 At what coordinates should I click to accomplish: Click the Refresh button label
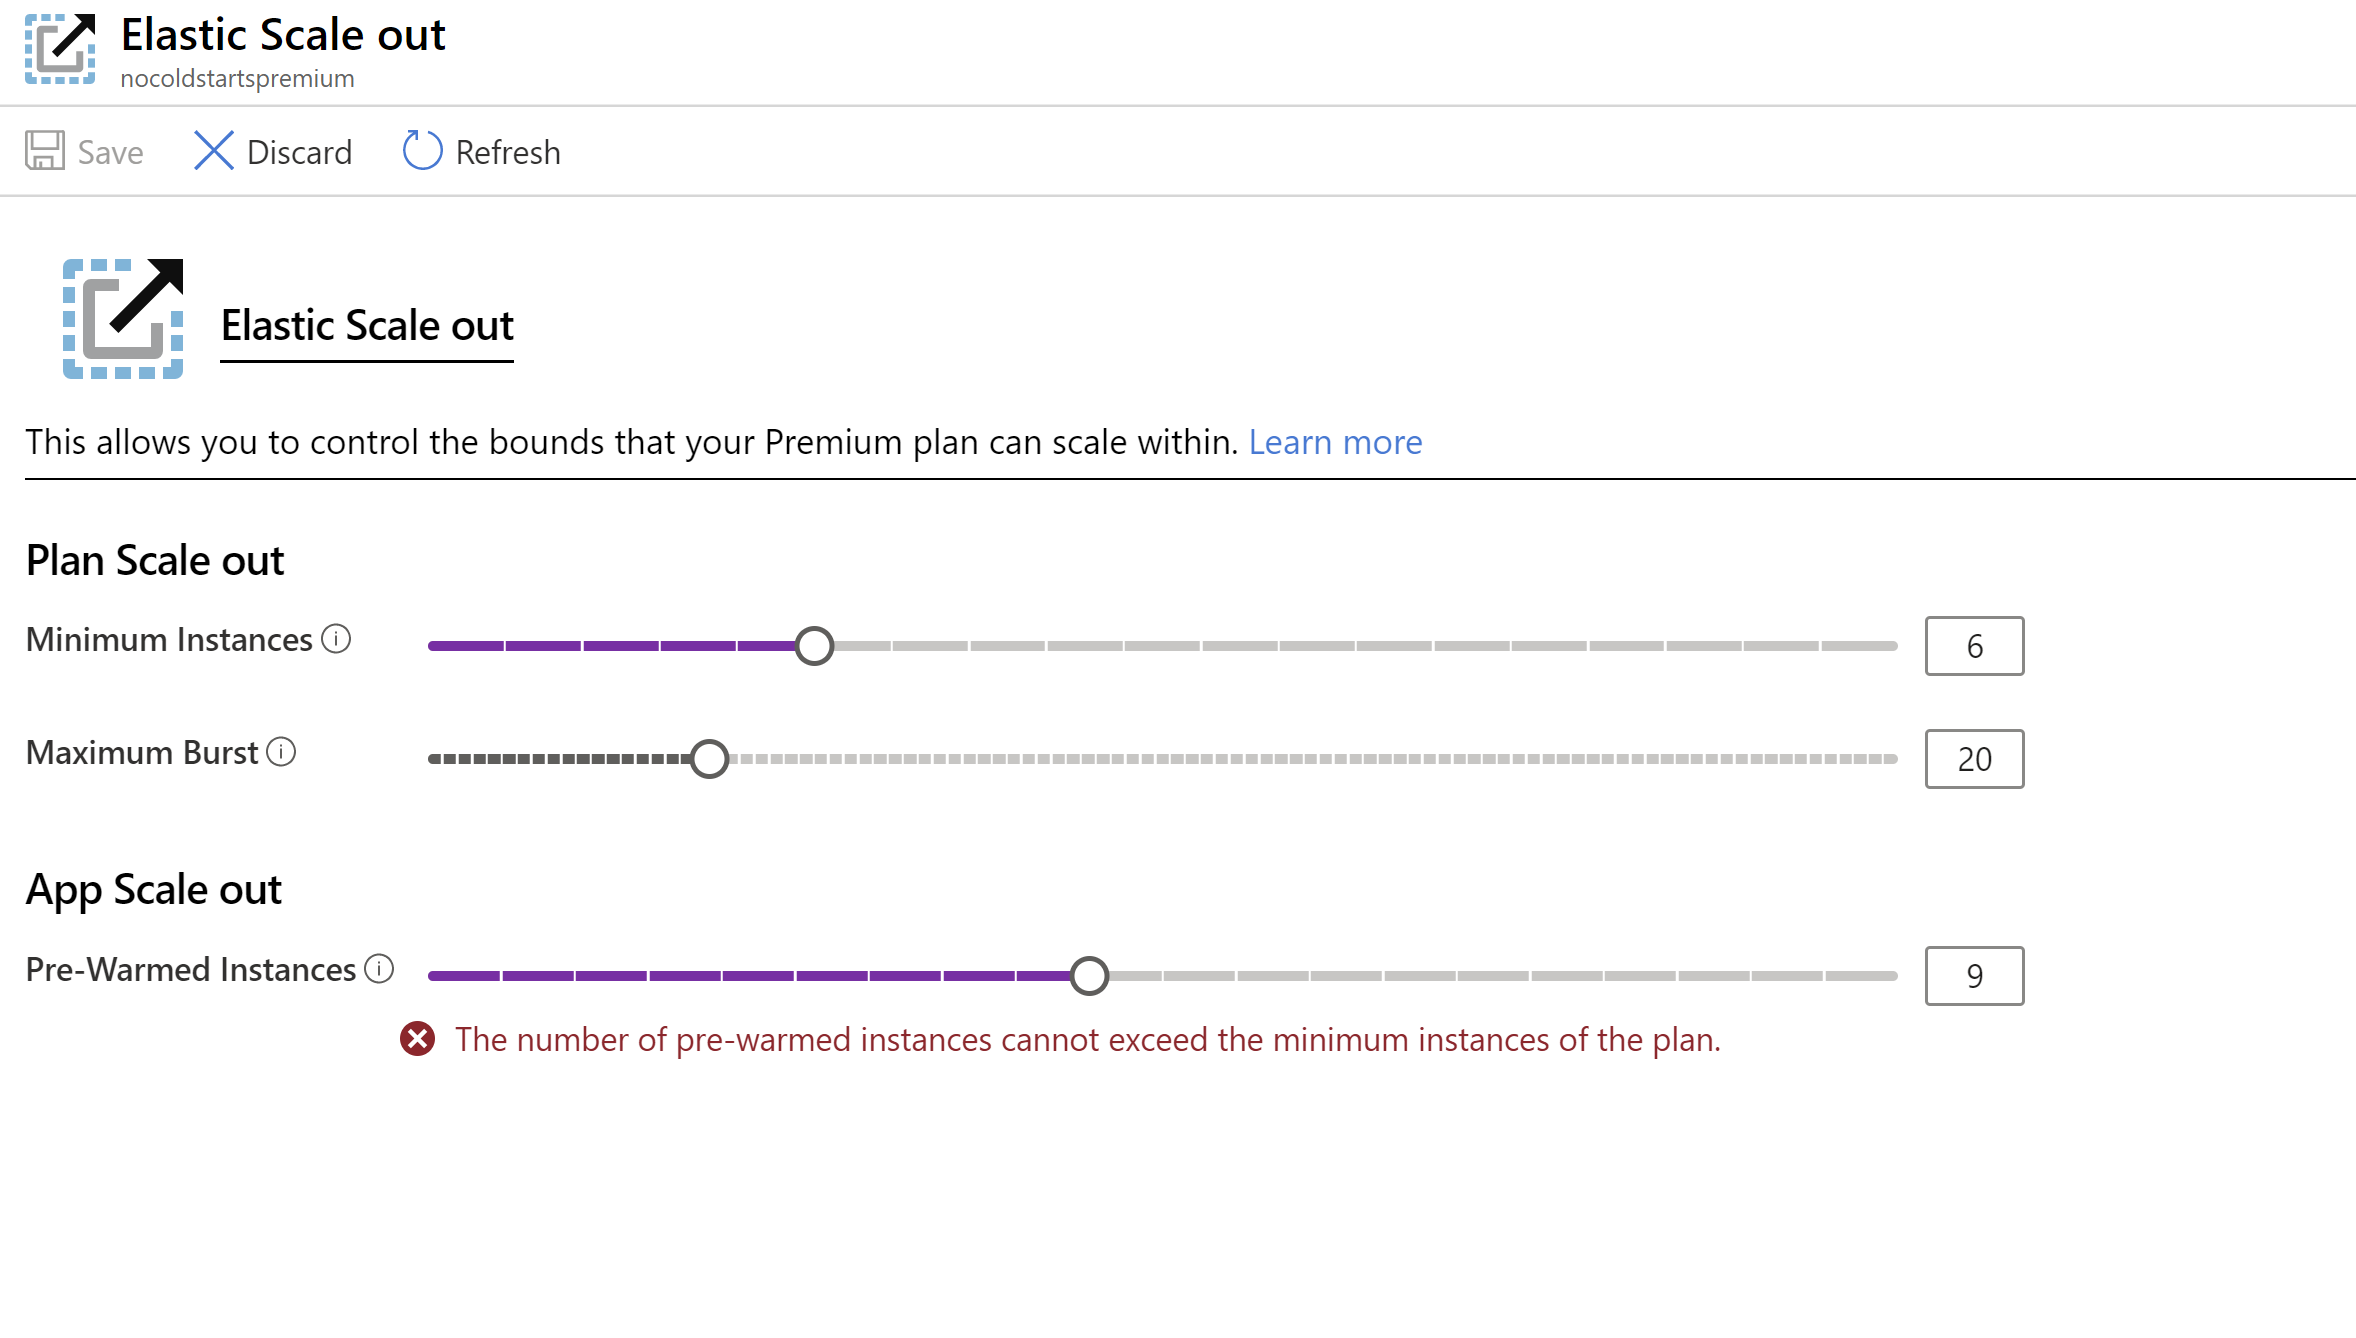[x=508, y=152]
